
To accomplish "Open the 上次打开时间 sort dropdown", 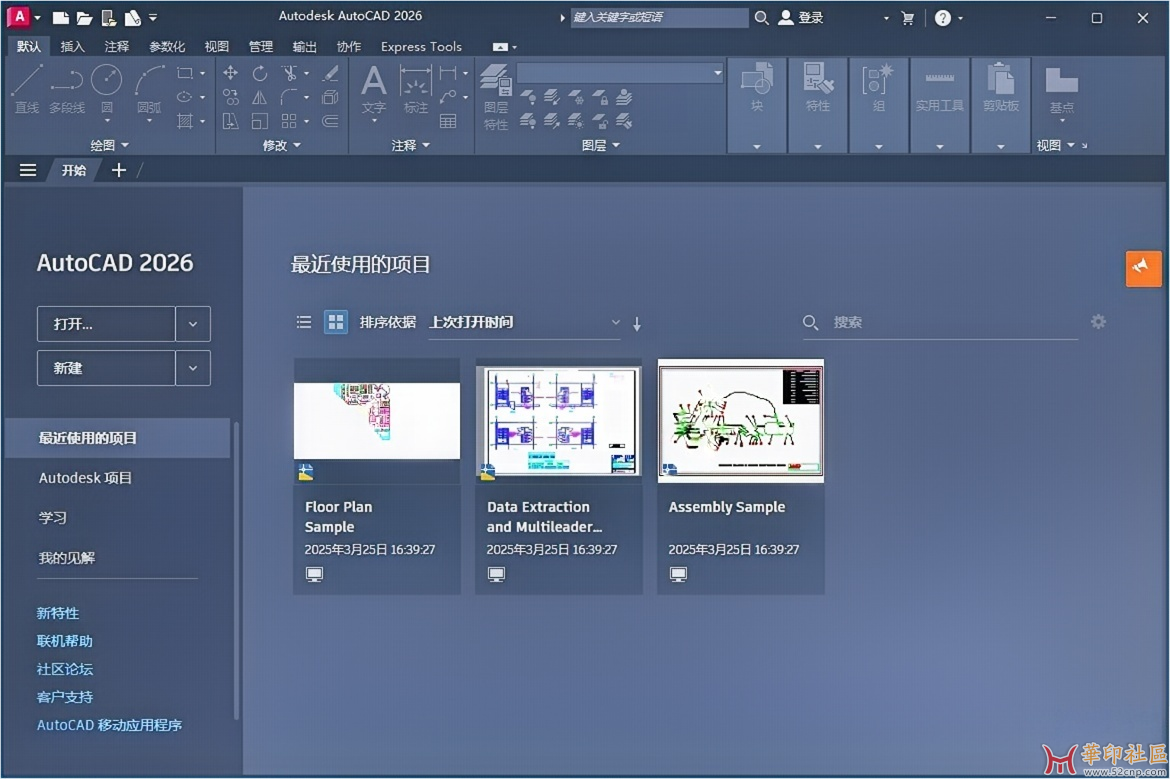I will pos(525,322).
